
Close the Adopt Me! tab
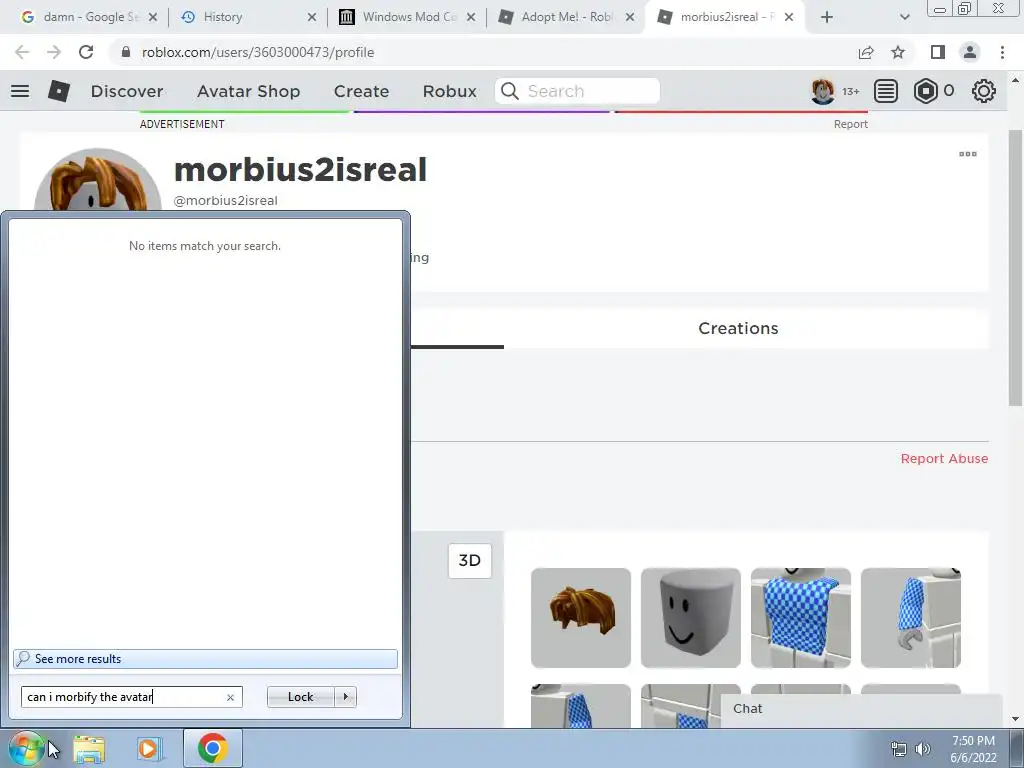[630, 17]
